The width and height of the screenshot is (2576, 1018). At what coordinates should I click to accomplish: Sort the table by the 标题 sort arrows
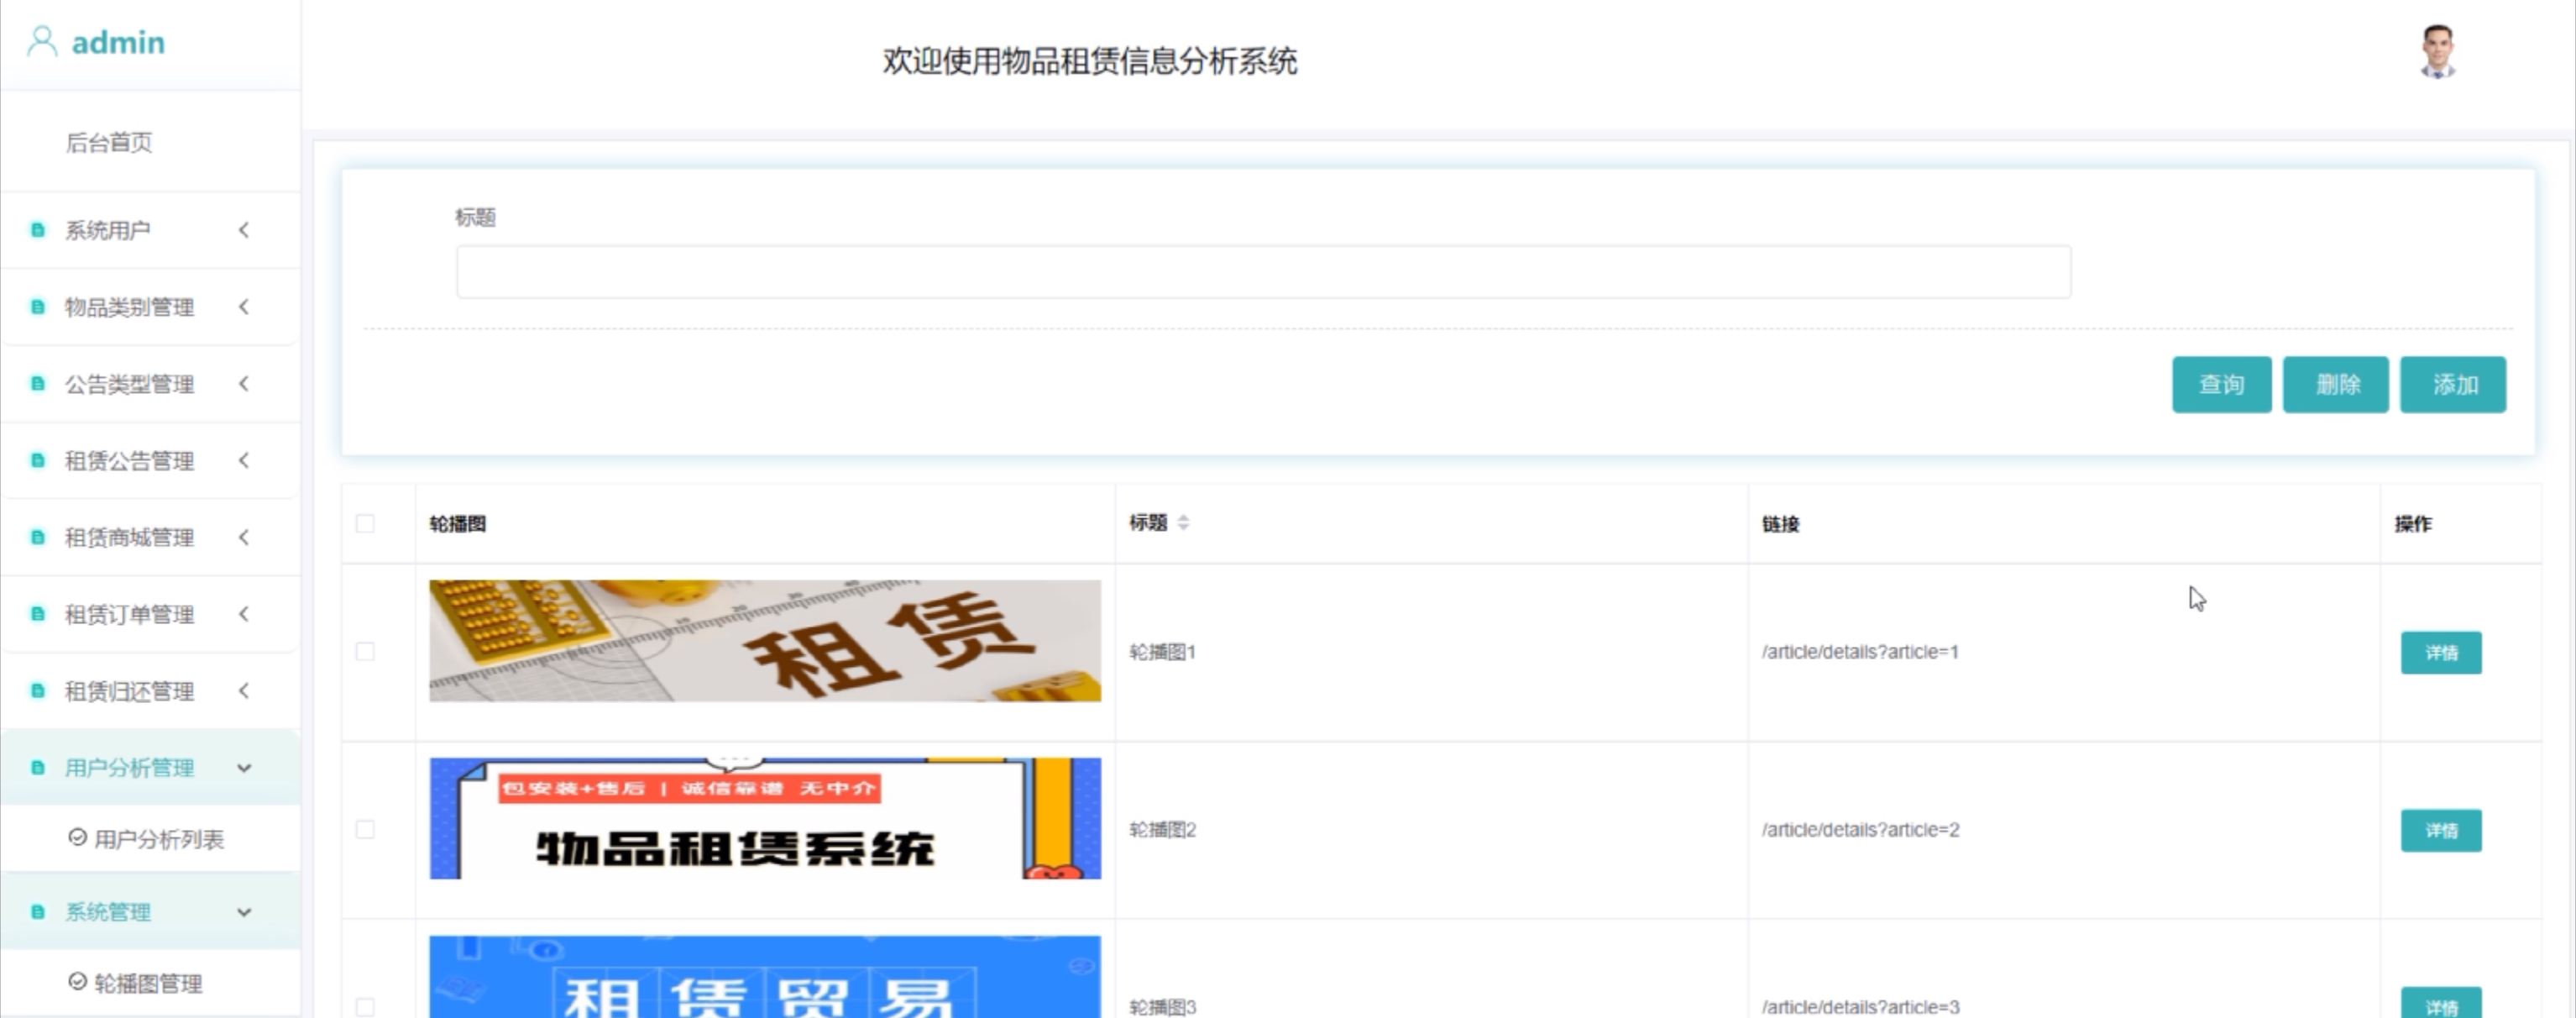tap(1183, 523)
